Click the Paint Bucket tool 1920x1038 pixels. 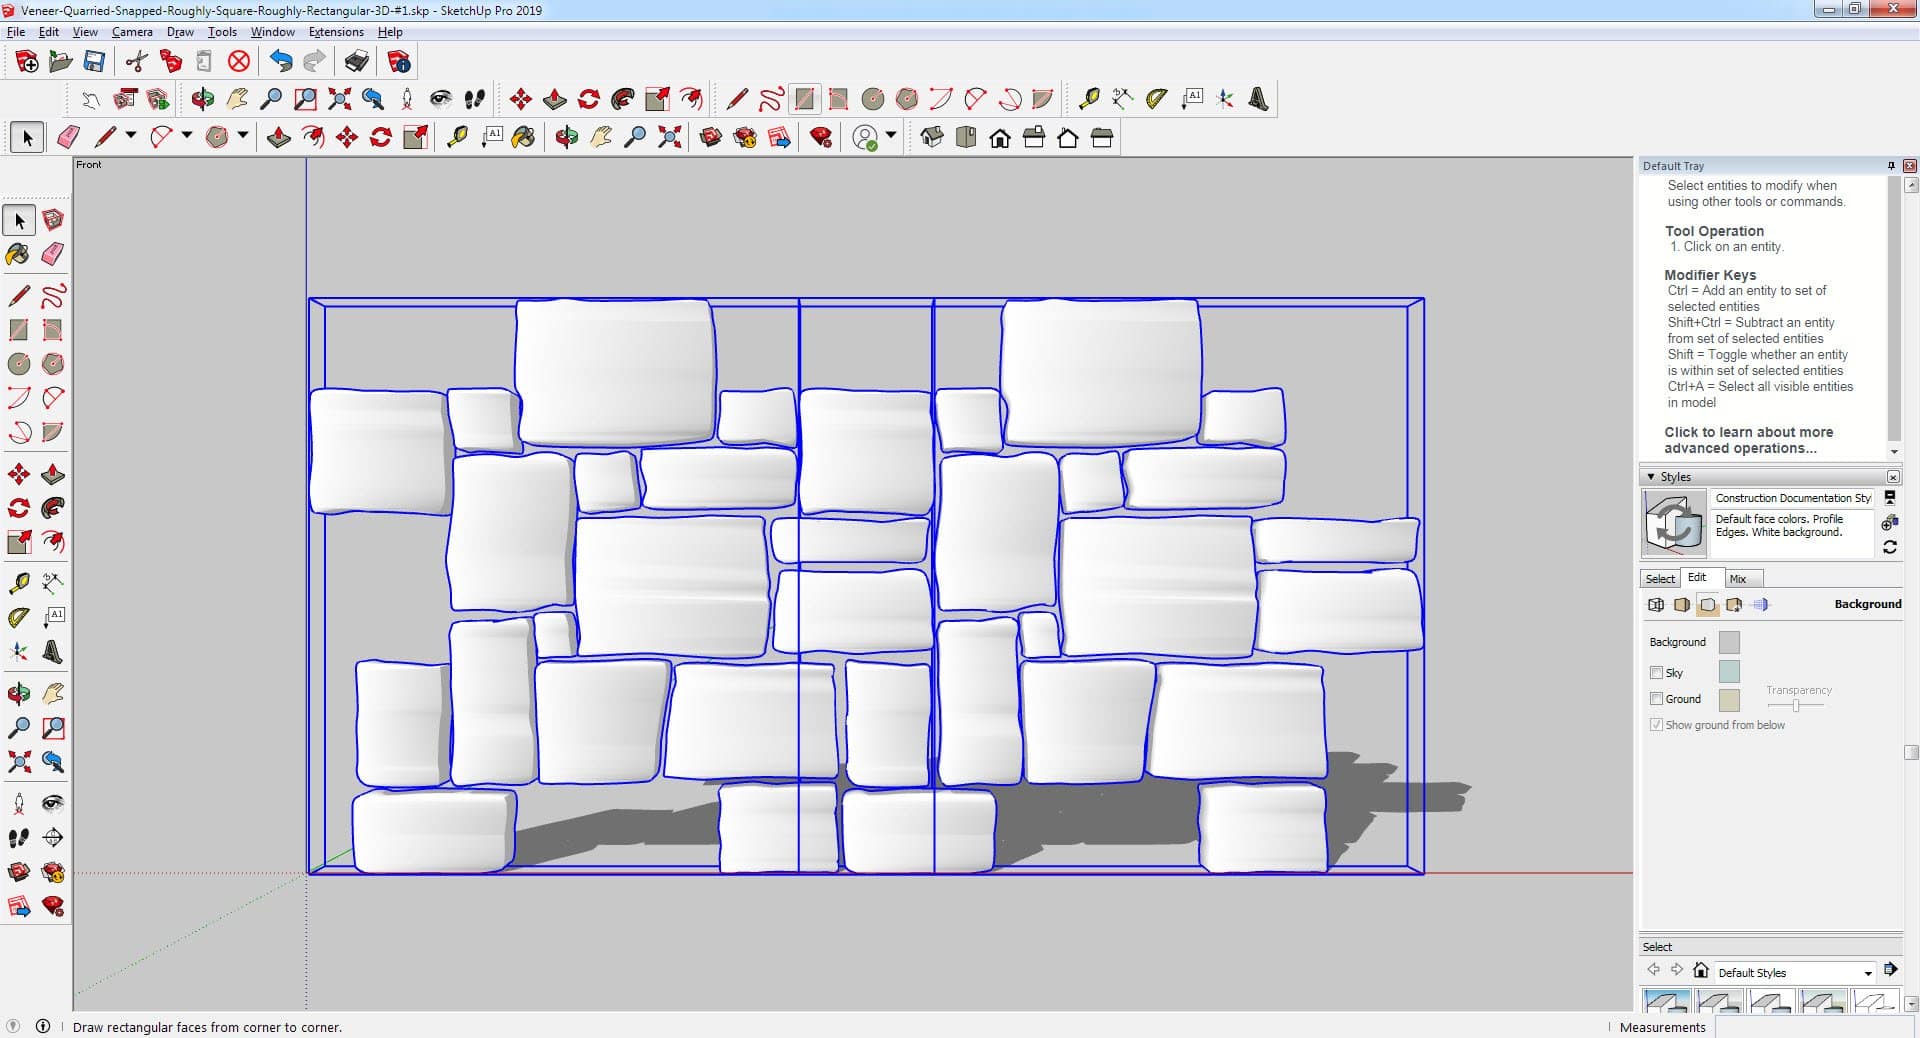coord(18,254)
